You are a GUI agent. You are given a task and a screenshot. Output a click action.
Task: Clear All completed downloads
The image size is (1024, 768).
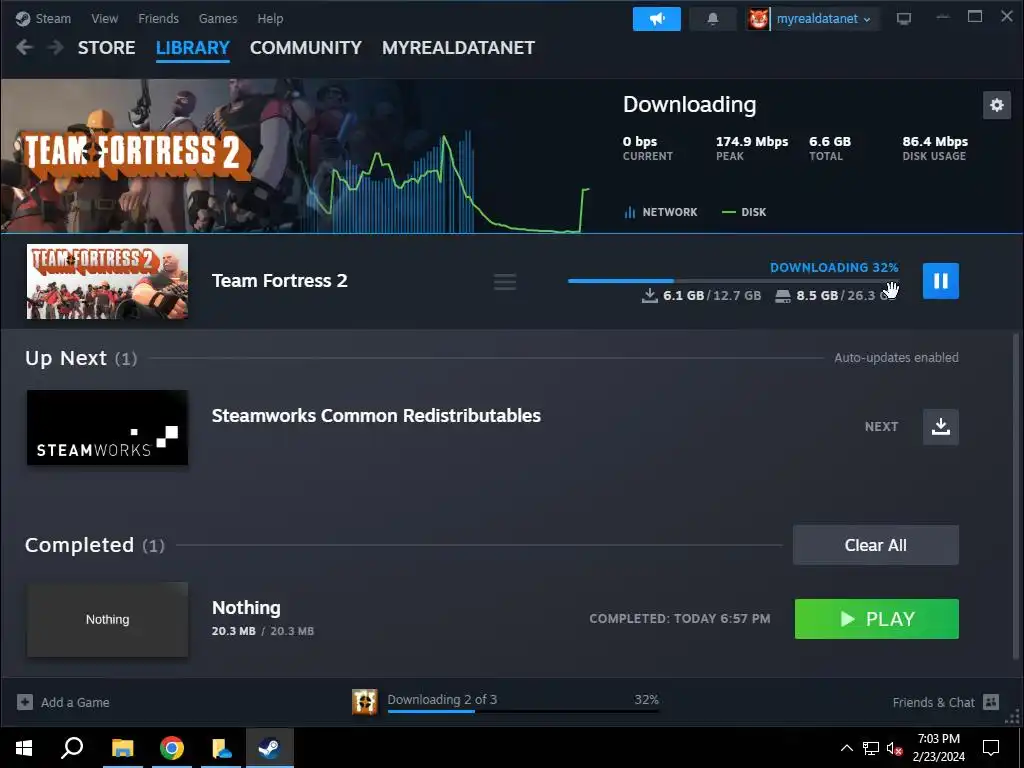(876, 545)
